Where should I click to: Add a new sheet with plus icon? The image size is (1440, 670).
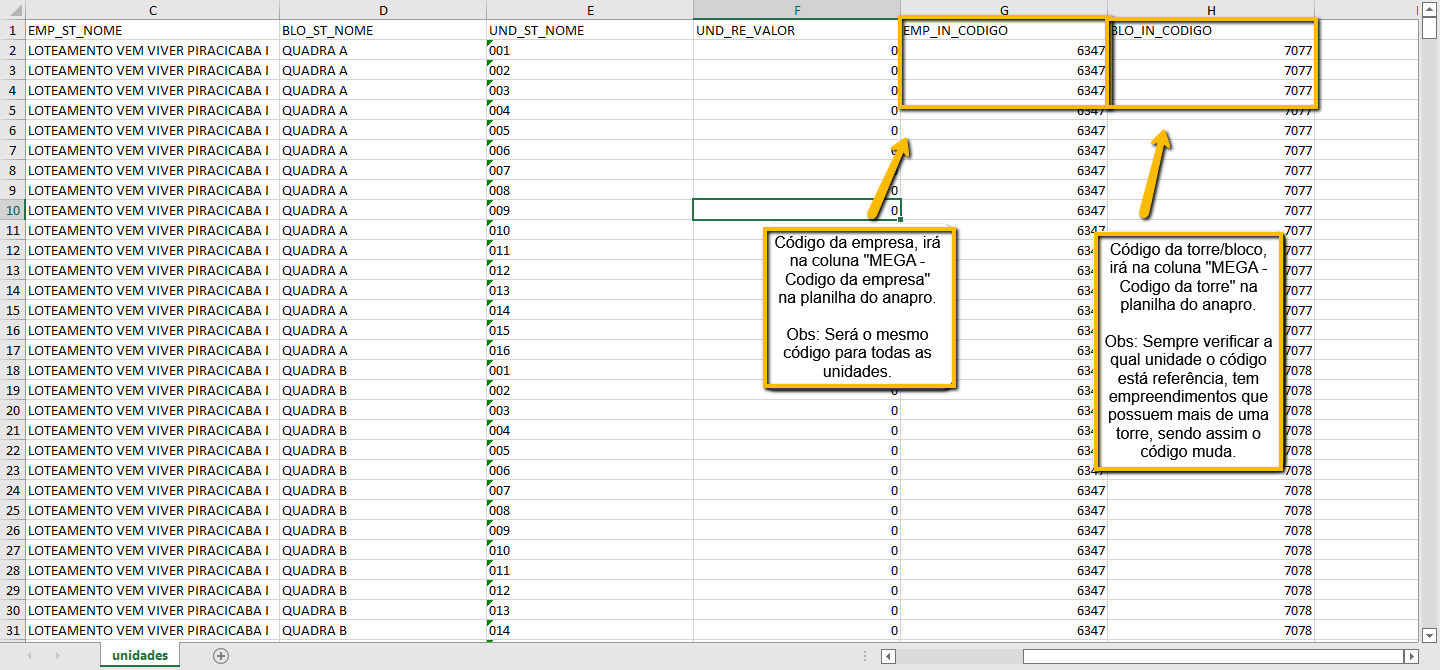[221, 656]
